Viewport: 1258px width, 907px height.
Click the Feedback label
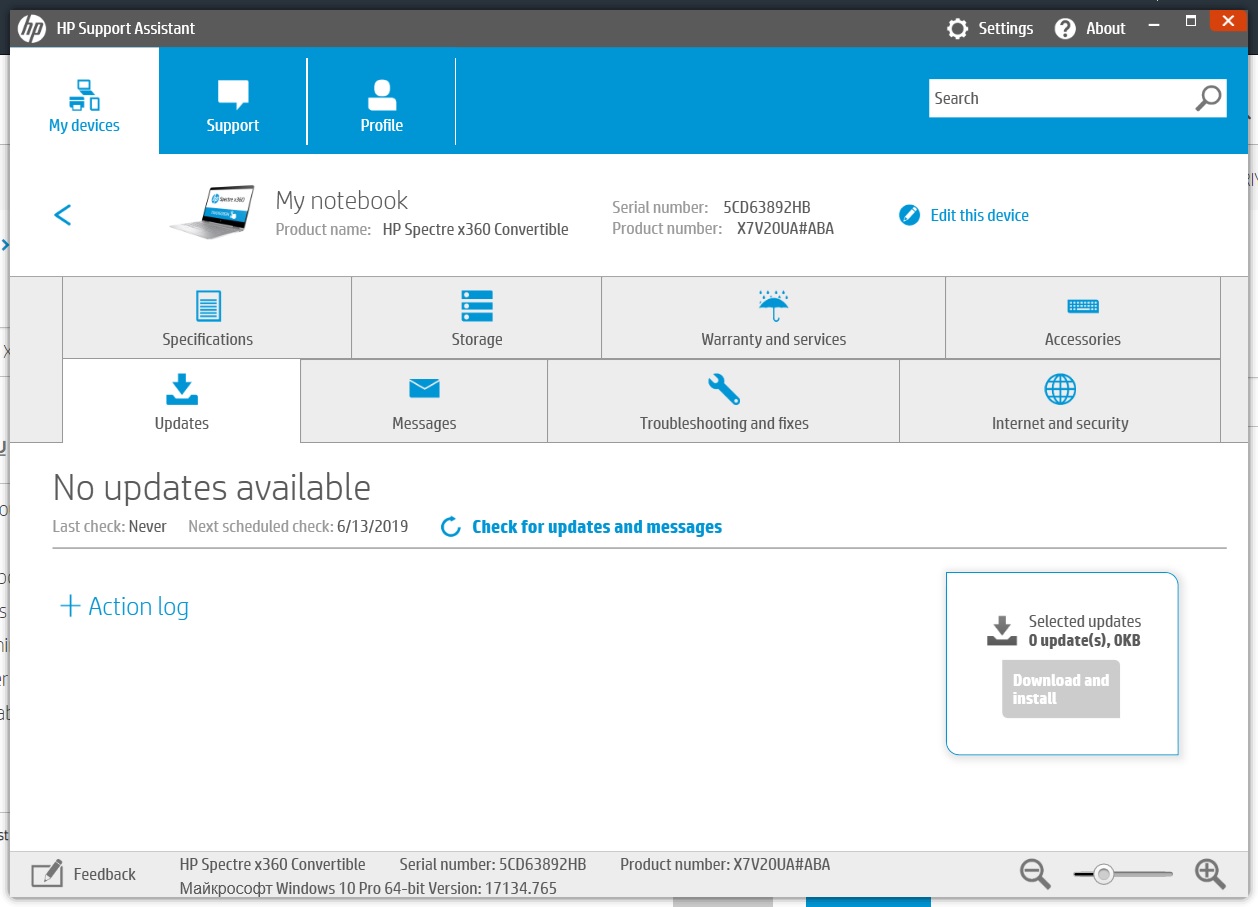[105, 874]
